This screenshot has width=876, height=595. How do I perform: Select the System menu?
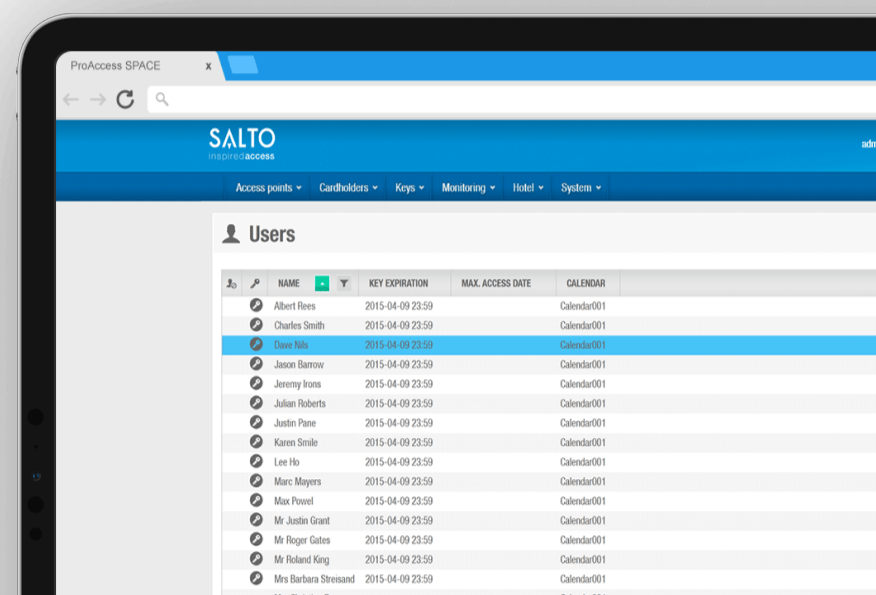tap(578, 187)
